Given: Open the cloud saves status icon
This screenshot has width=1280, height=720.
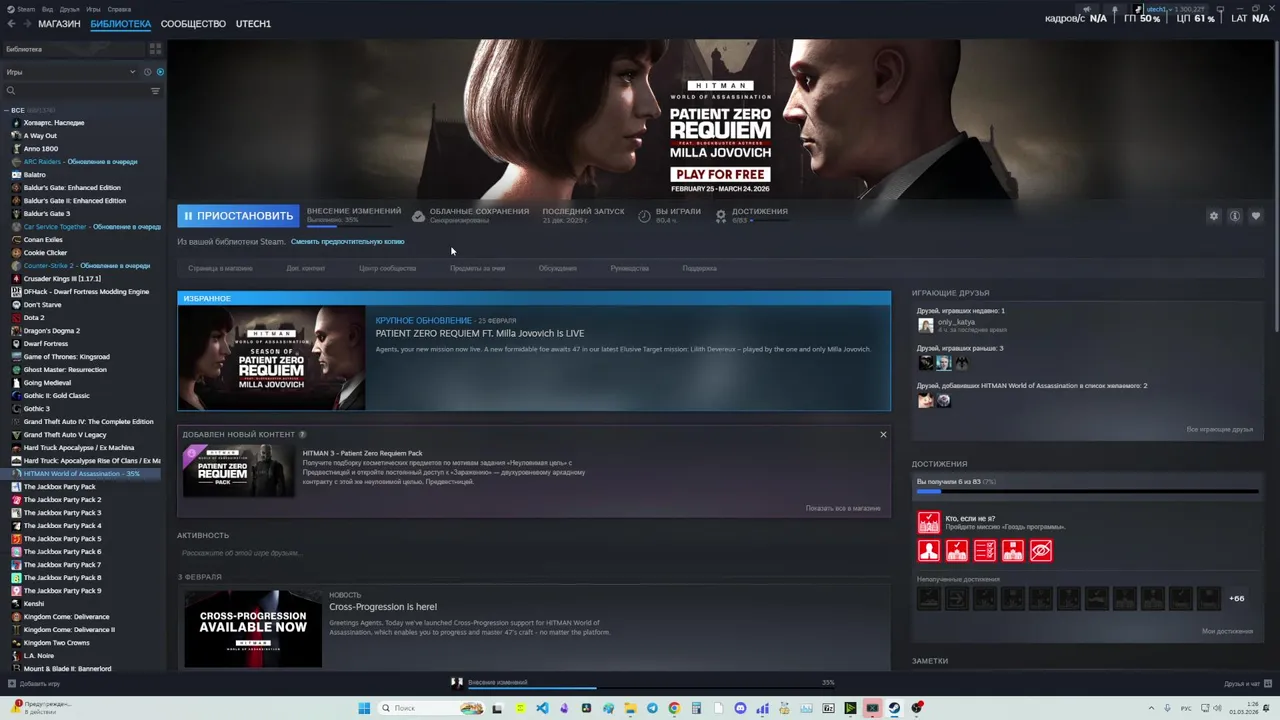Looking at the screenshot, I should pyautogui.click(x=418, y=216).
